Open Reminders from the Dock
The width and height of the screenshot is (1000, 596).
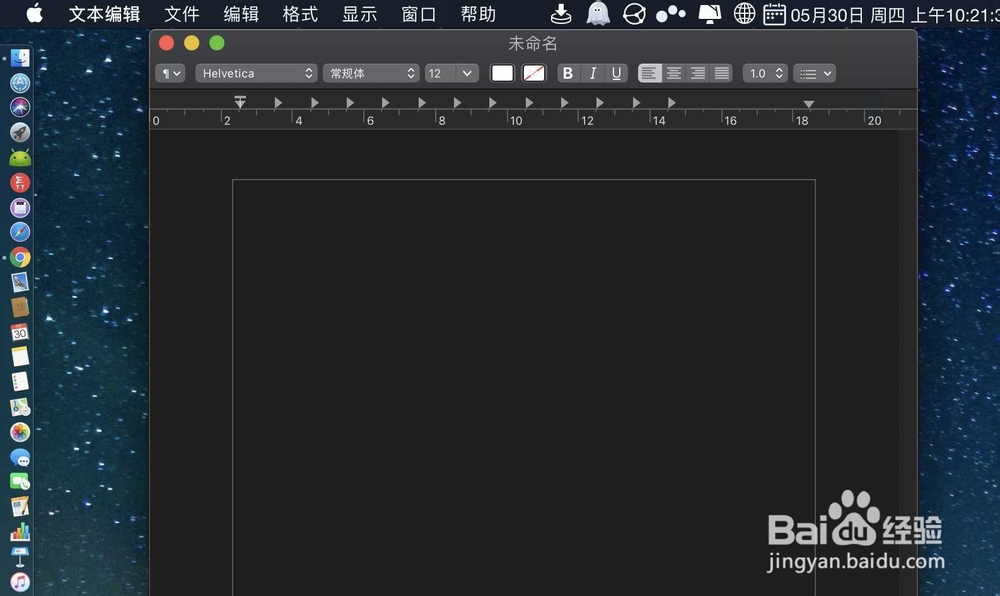[20, 382]
